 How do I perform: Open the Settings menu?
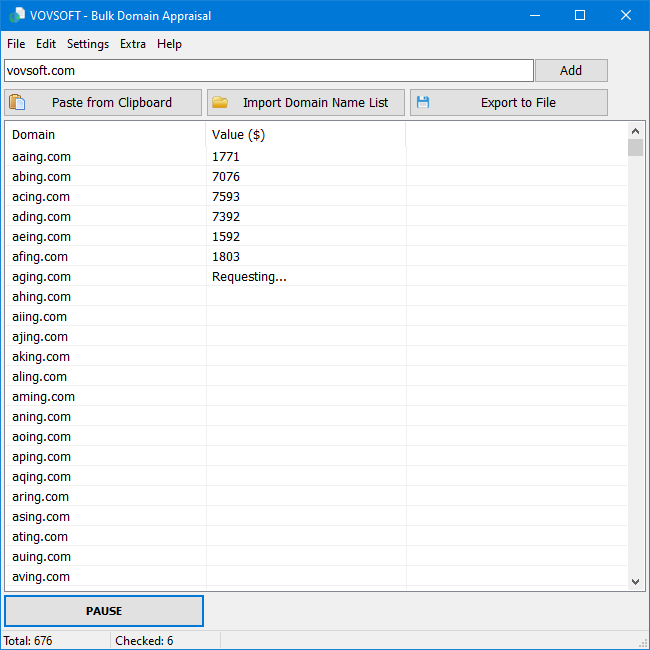[88, 44]
